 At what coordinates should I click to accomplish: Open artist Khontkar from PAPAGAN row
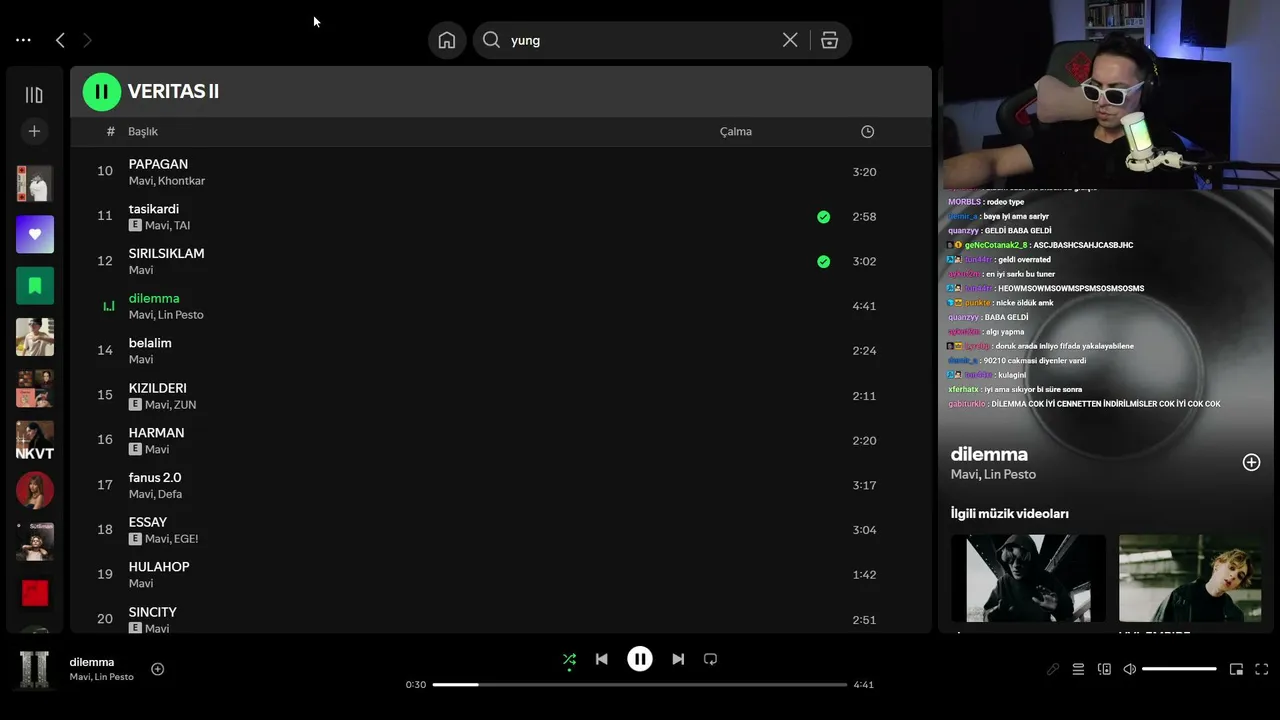click(181, 181)
